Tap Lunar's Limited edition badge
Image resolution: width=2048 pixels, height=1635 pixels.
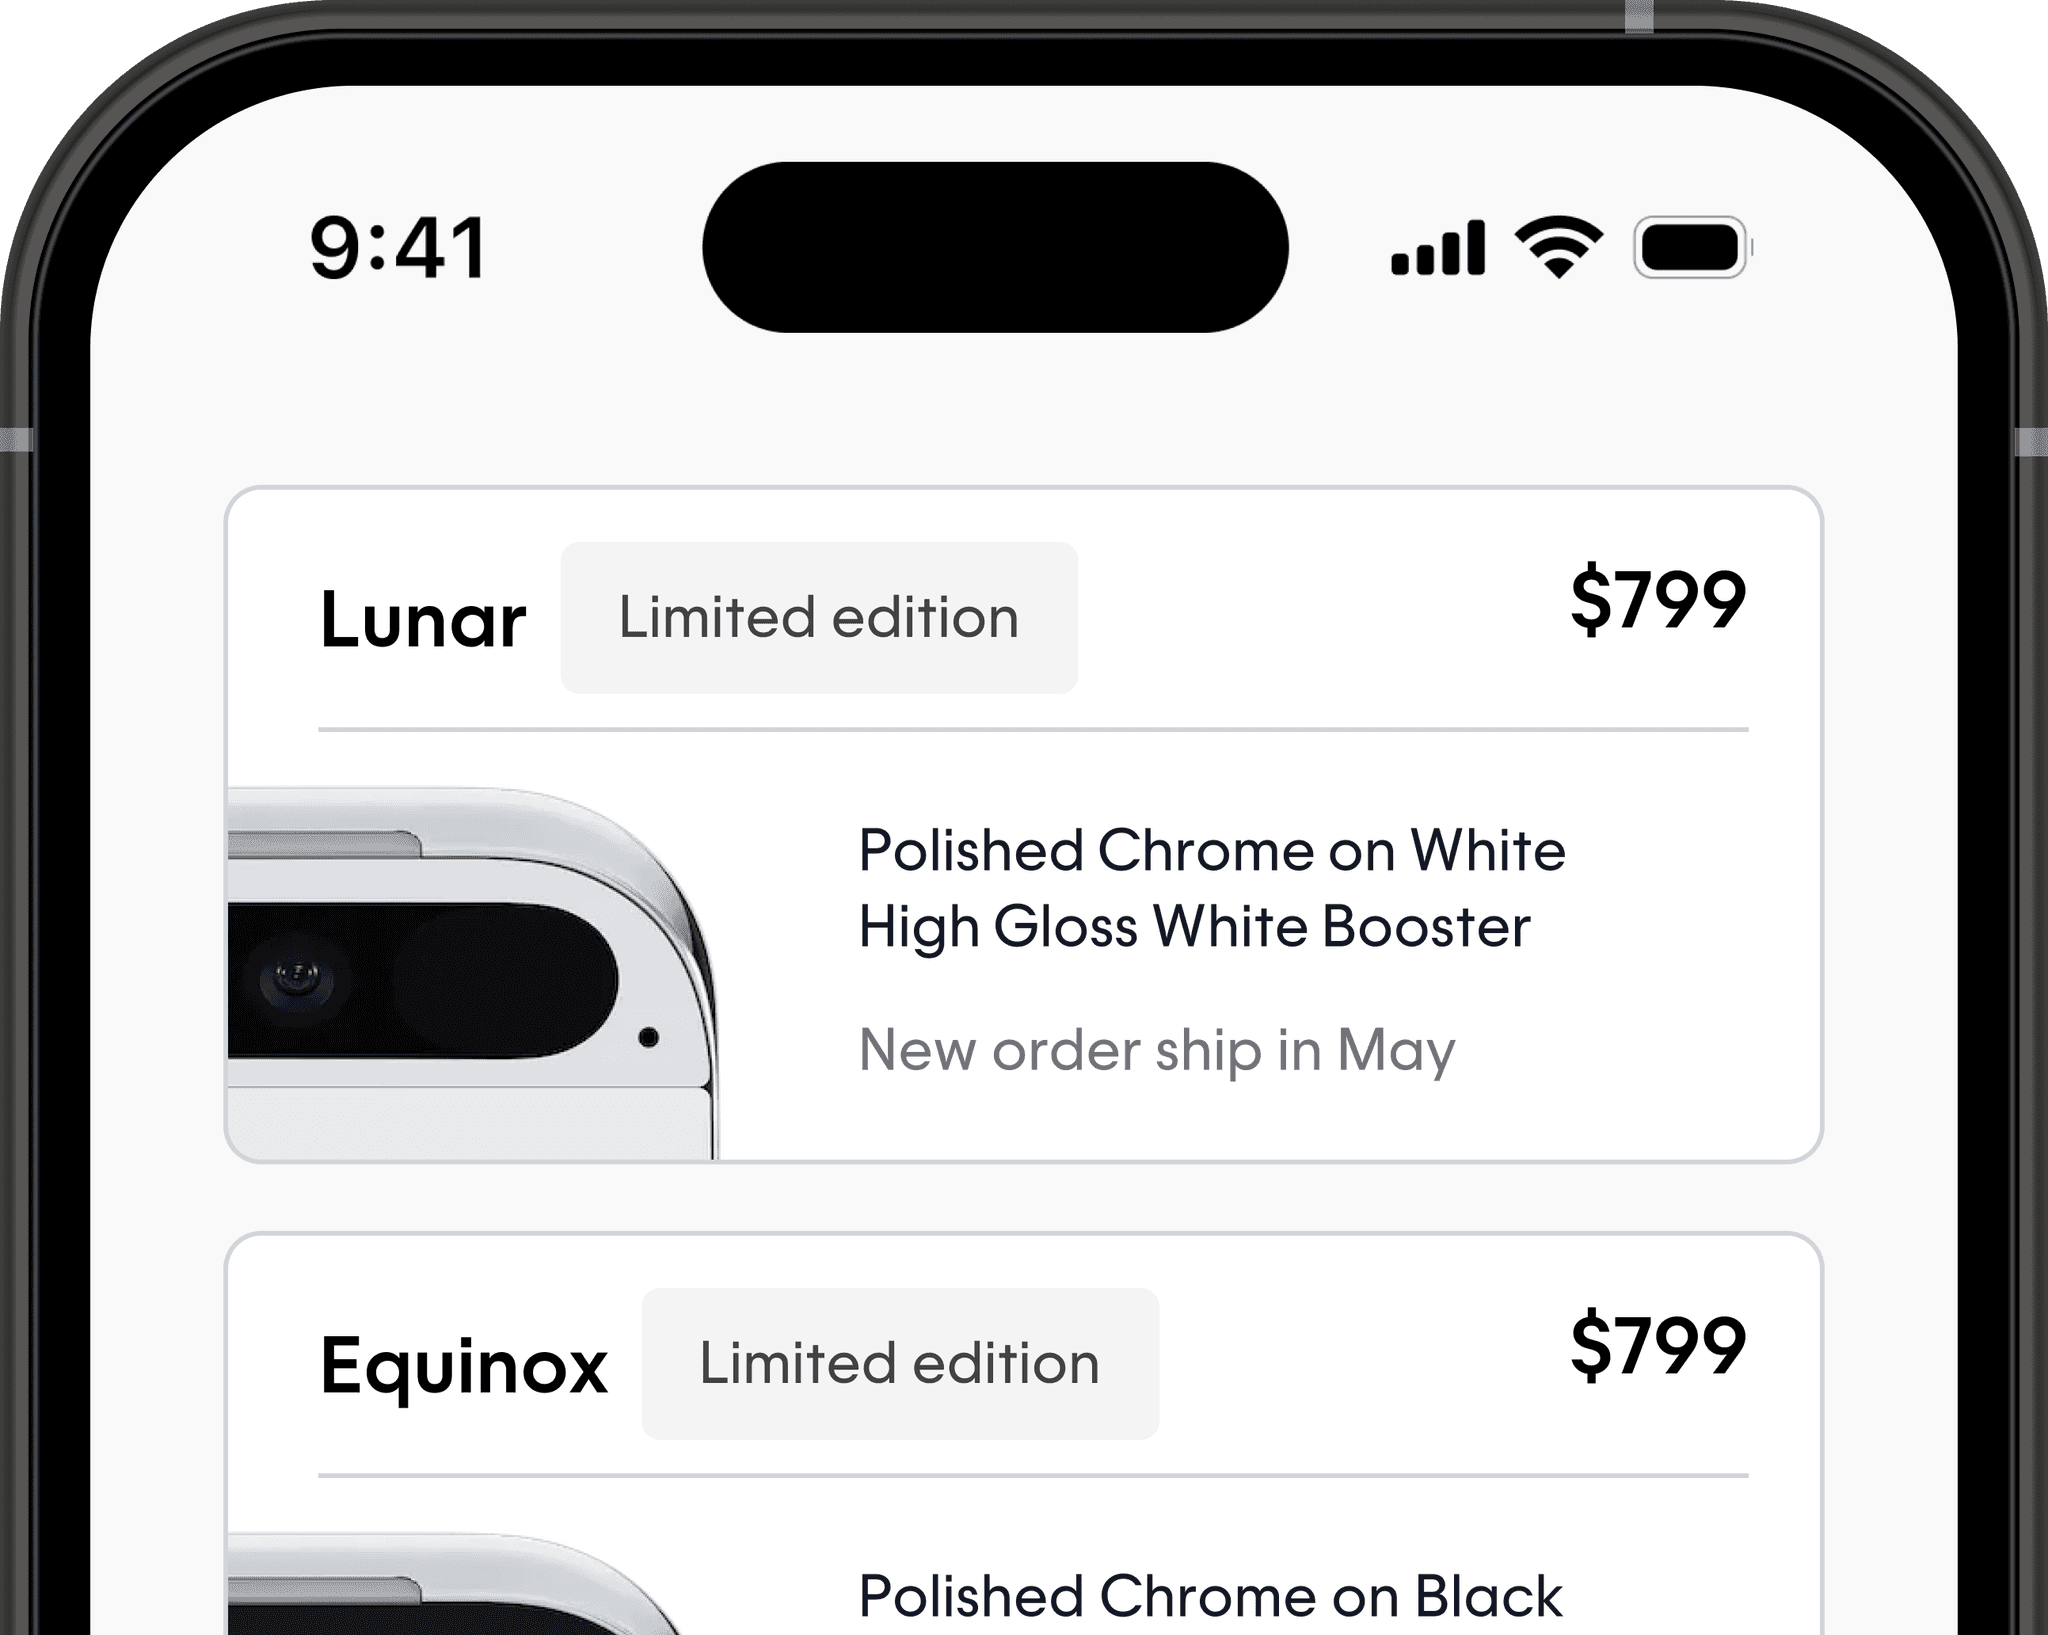[819, 618]
